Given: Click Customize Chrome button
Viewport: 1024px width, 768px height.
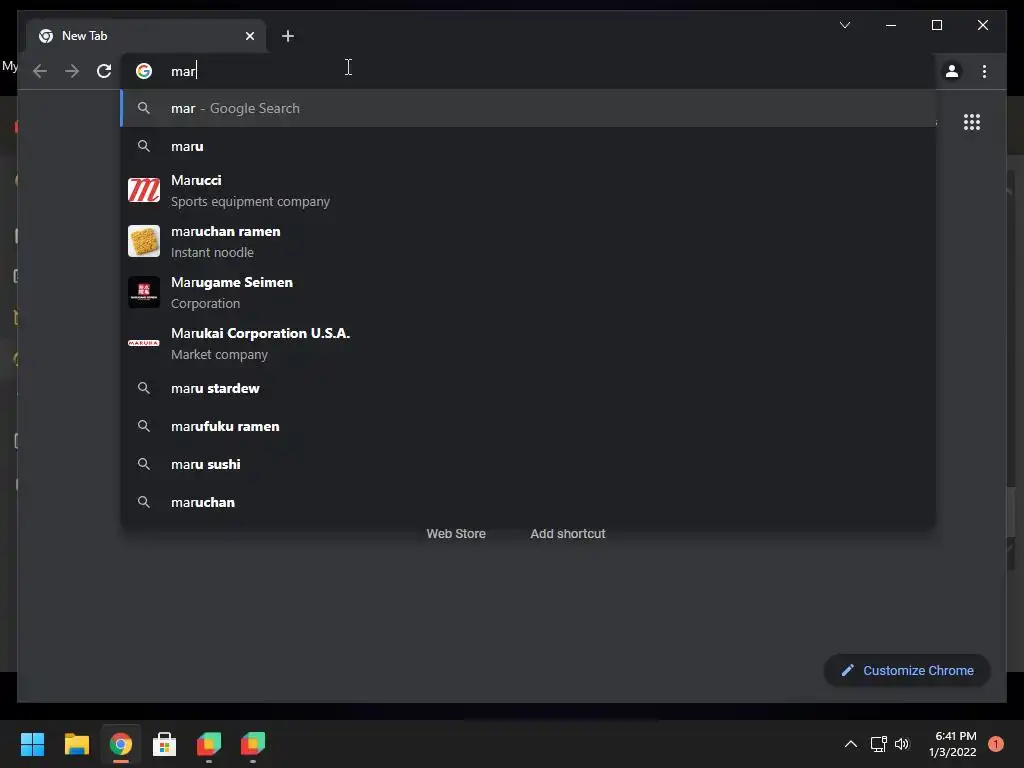Looking at the screenshot, I should 907,671.
